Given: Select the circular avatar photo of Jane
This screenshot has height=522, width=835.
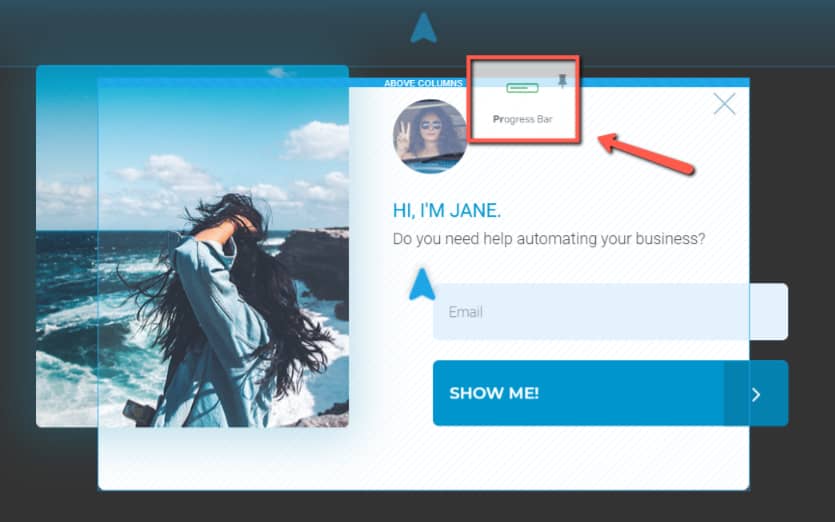Looking at the screenshot, I should point(430,136).
